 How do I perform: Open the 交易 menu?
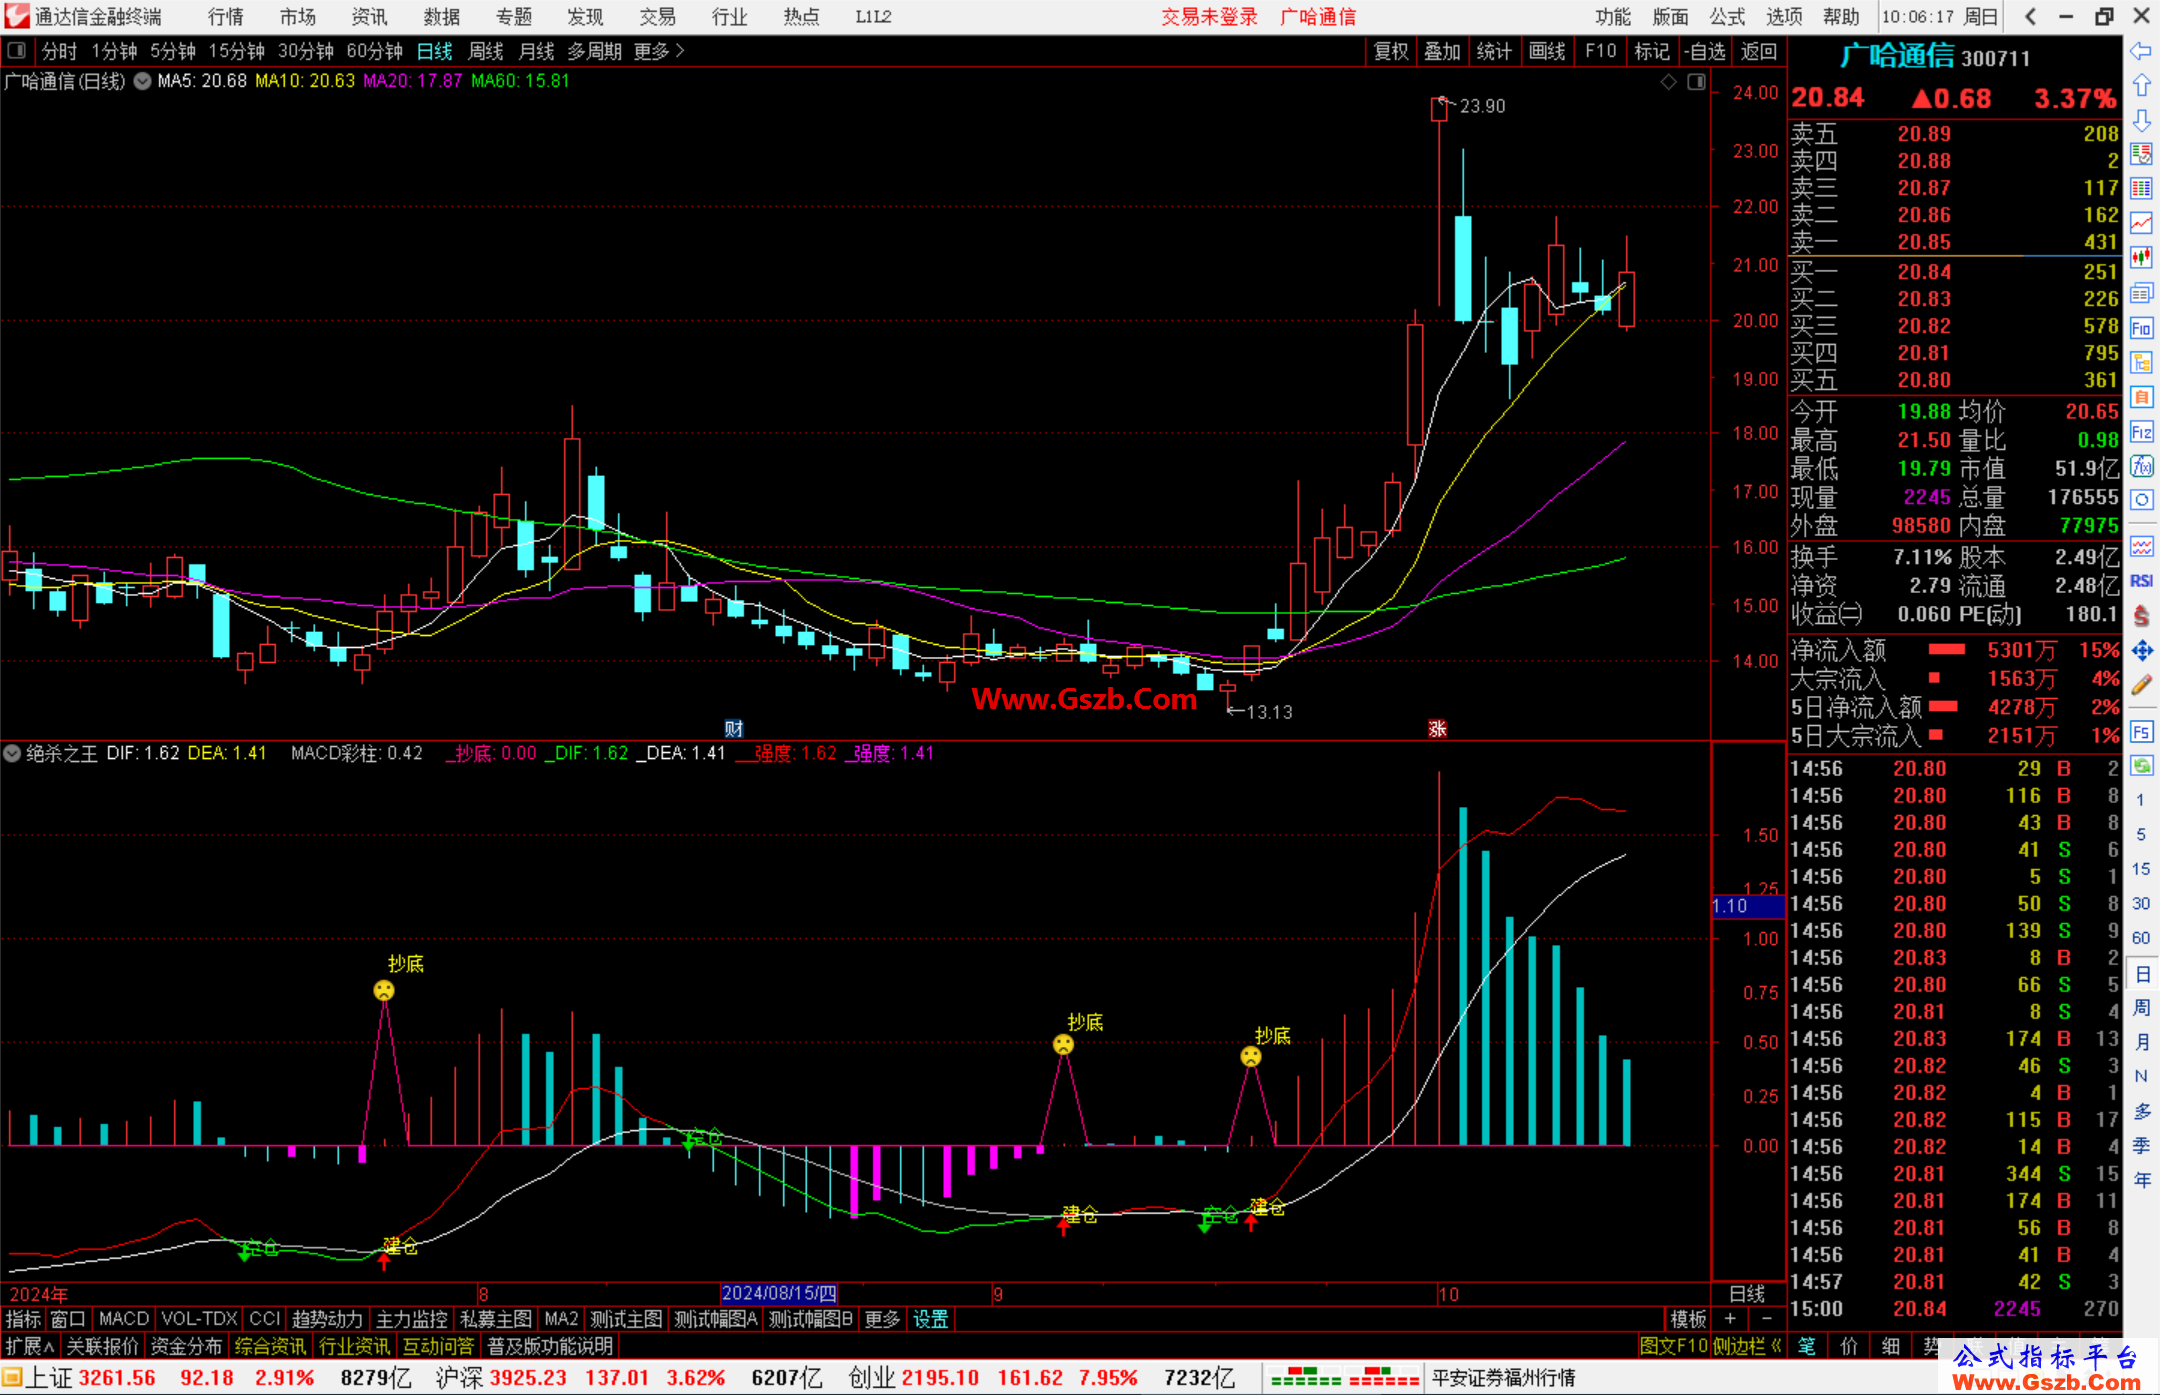point(657,16)
